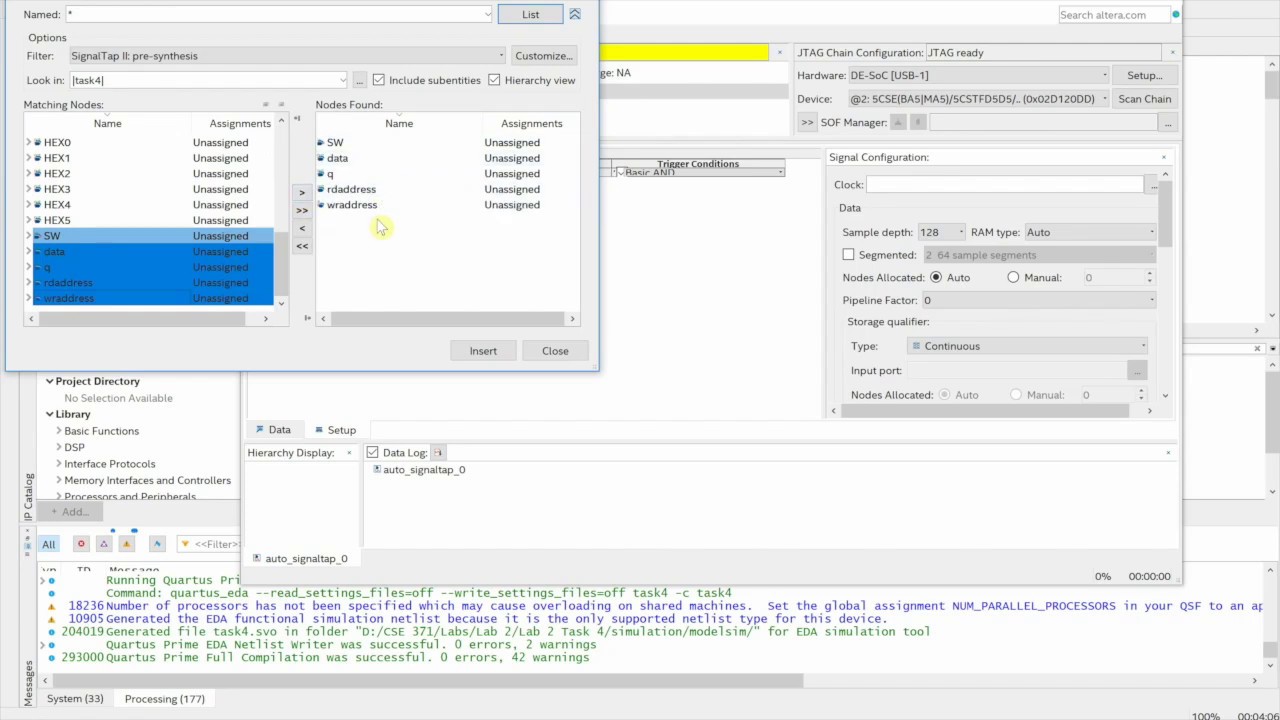Expand the HEX0 node in Matching Nodes

pos(28,143)
